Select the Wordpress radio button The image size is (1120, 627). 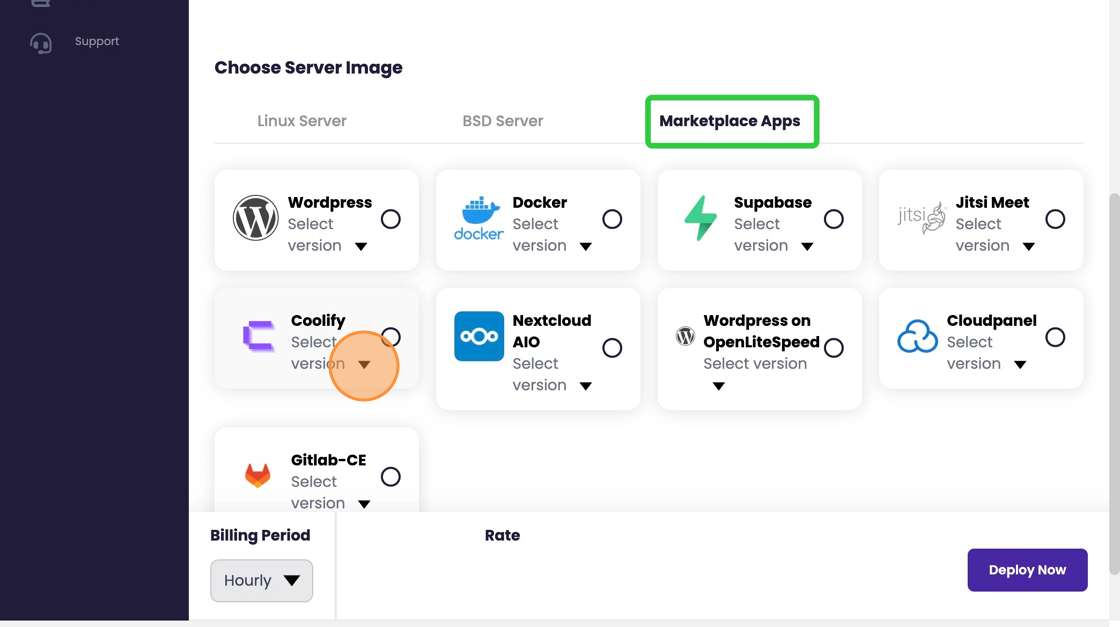(391, 219)
